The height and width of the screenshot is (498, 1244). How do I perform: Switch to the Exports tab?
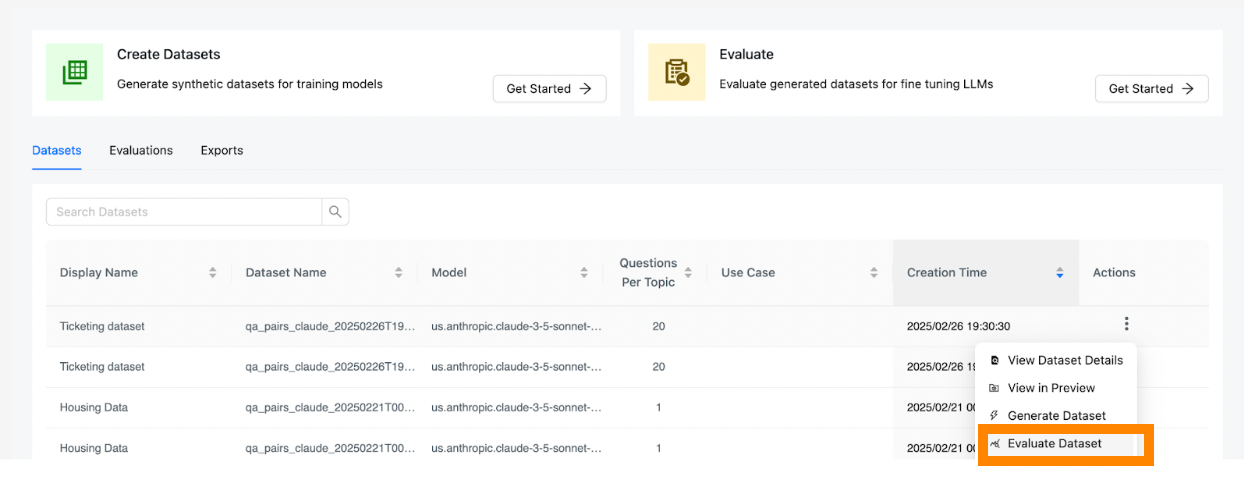click(222, 150)
